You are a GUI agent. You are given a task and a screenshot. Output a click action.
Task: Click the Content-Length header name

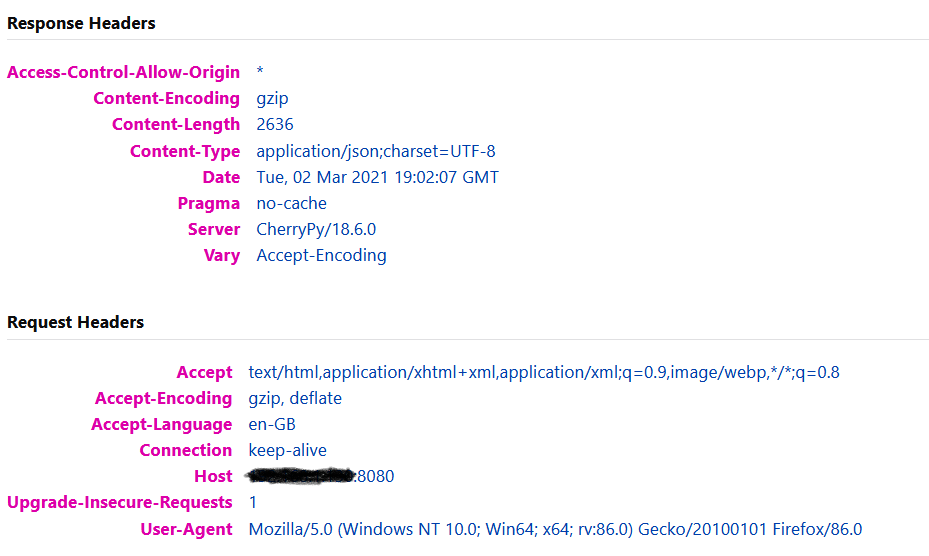[x=176, y=124]
